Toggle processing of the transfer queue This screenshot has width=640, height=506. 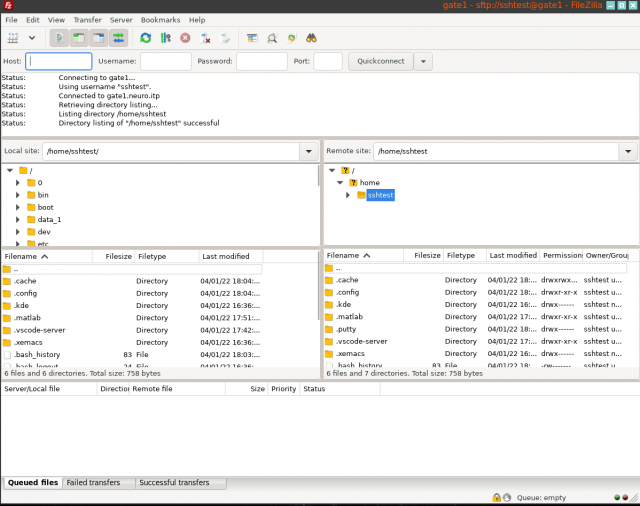click(x=165, y=38)
